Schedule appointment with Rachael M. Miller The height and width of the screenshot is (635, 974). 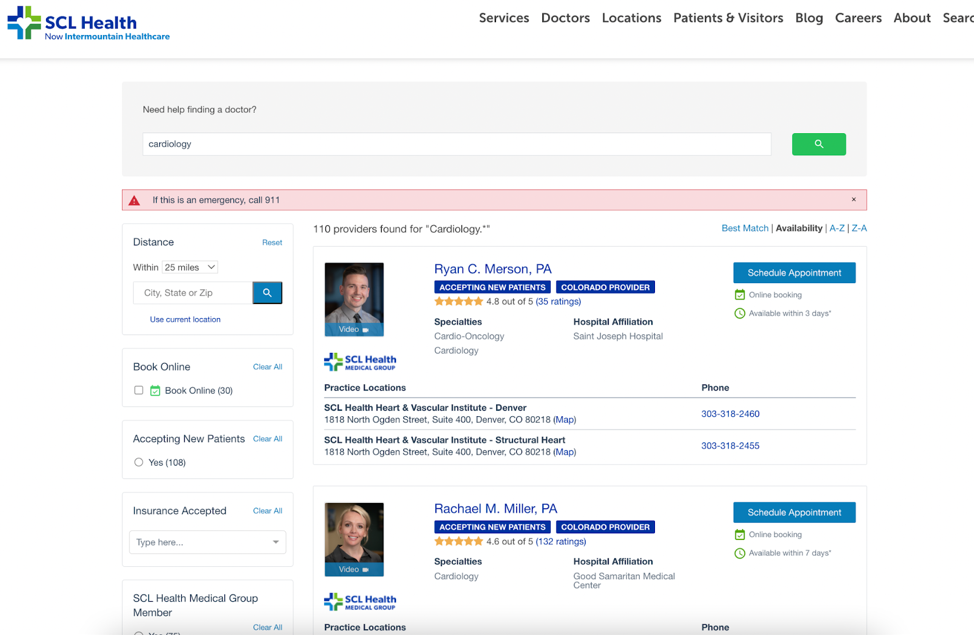click(x=794, y=513)
